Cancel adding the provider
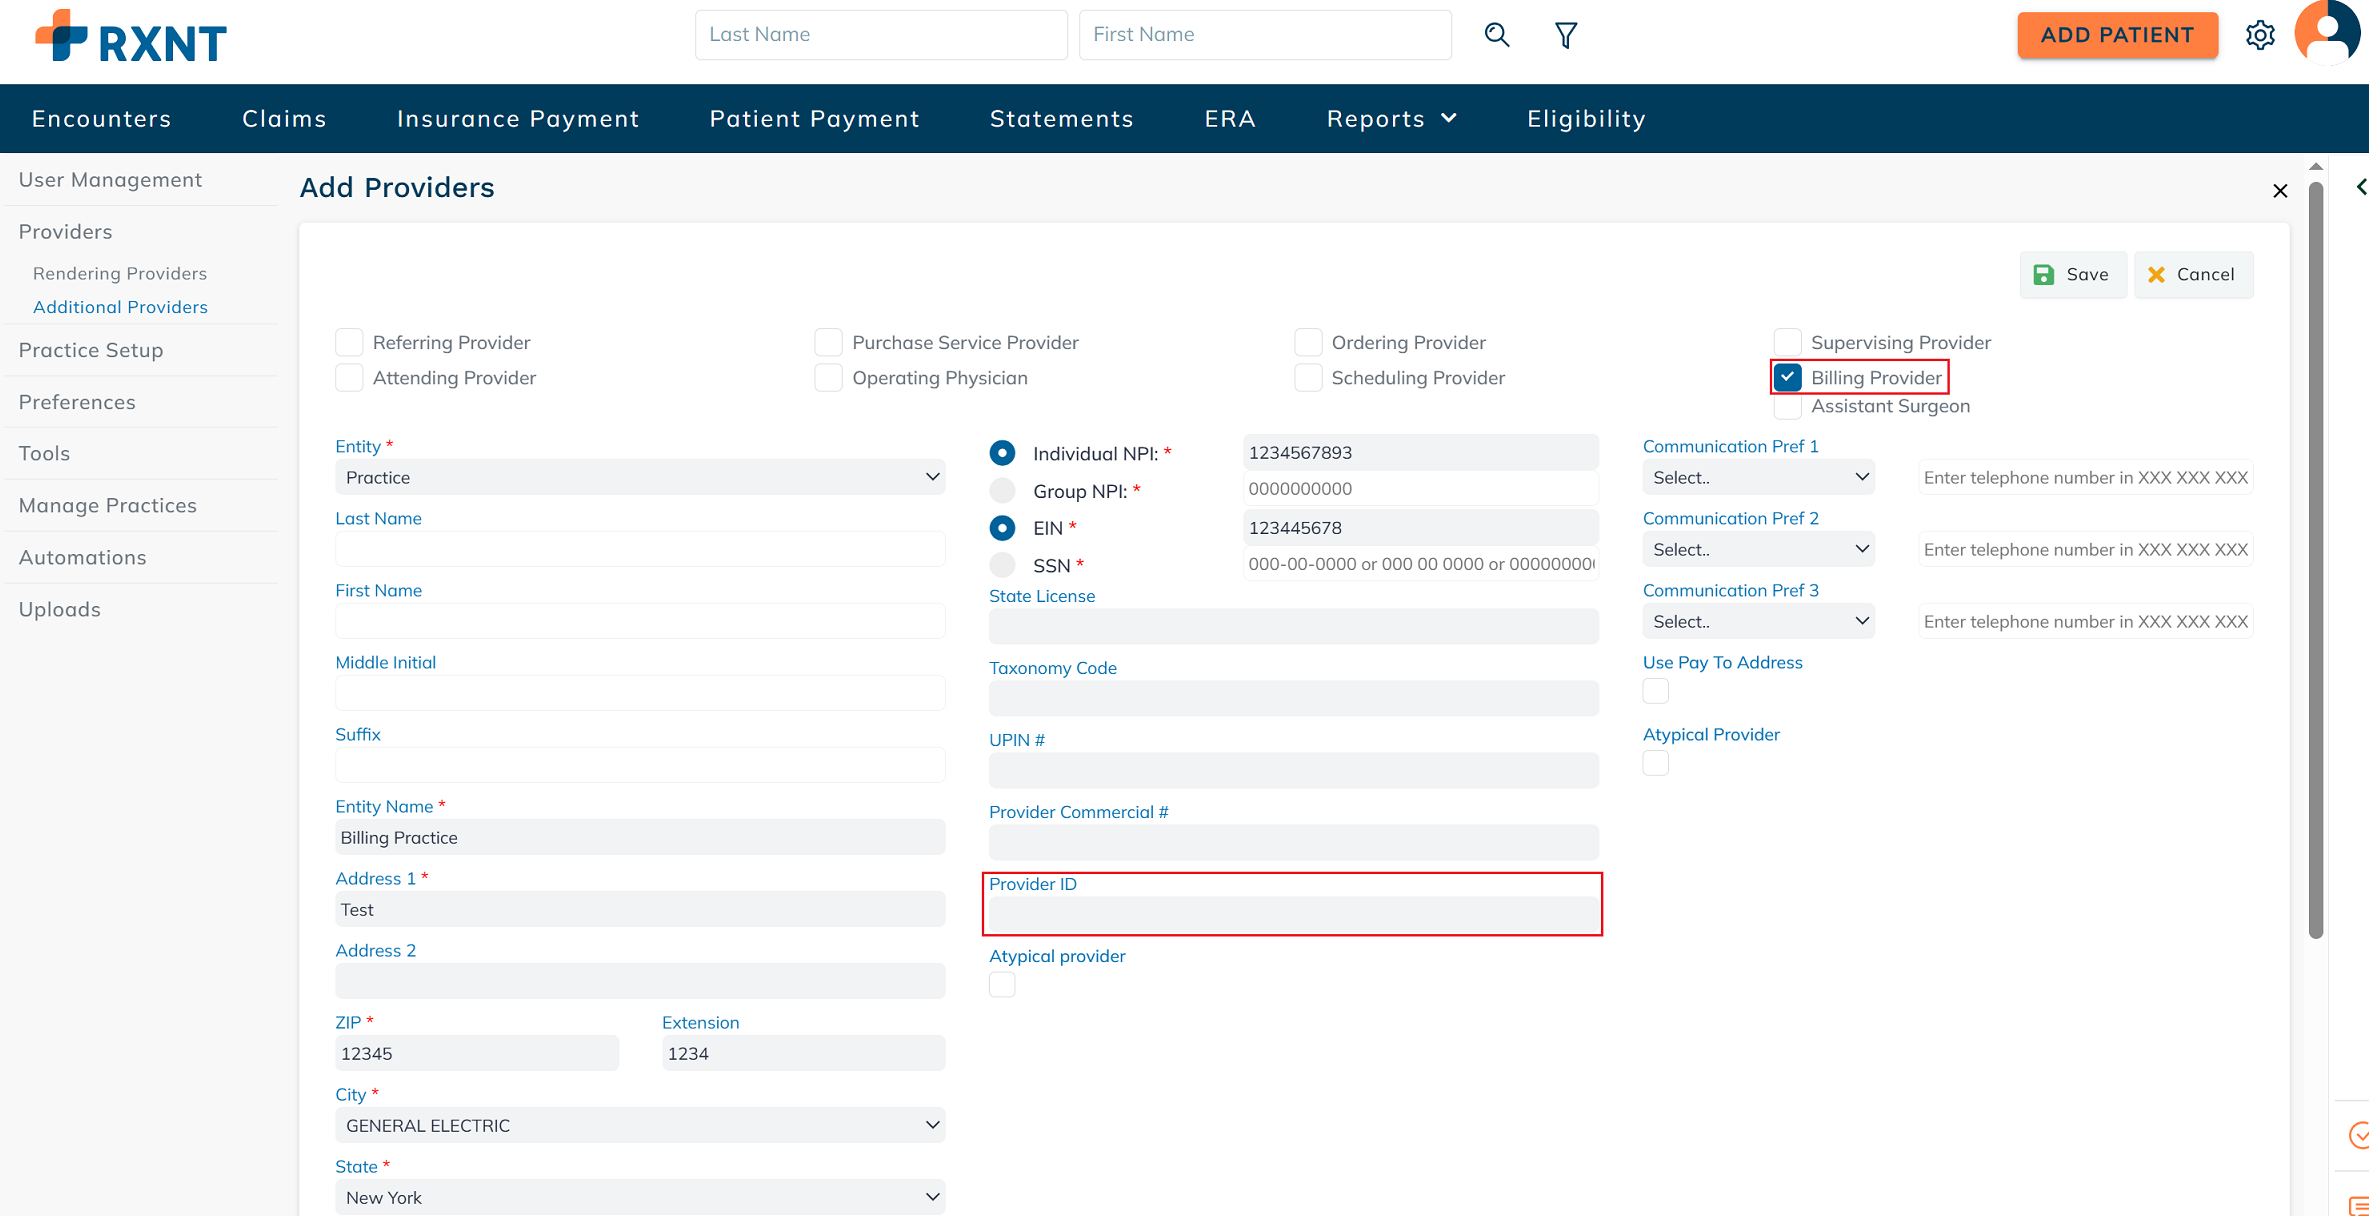 click(2192, 274)
